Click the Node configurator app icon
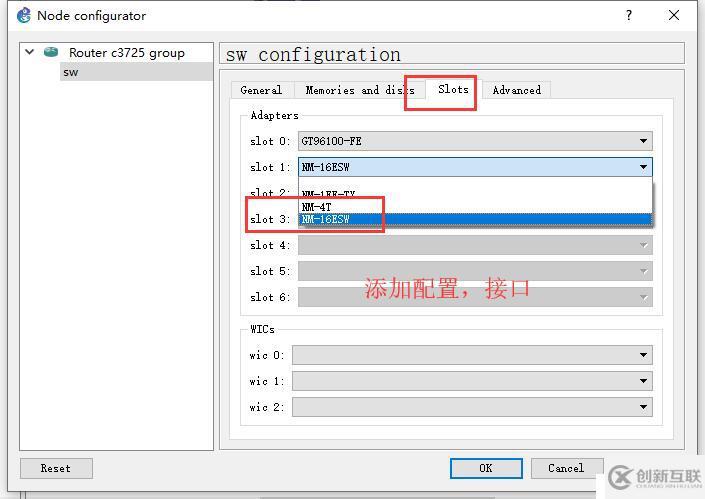The height and width of the screenshot is (499, 705). (24, 15)
